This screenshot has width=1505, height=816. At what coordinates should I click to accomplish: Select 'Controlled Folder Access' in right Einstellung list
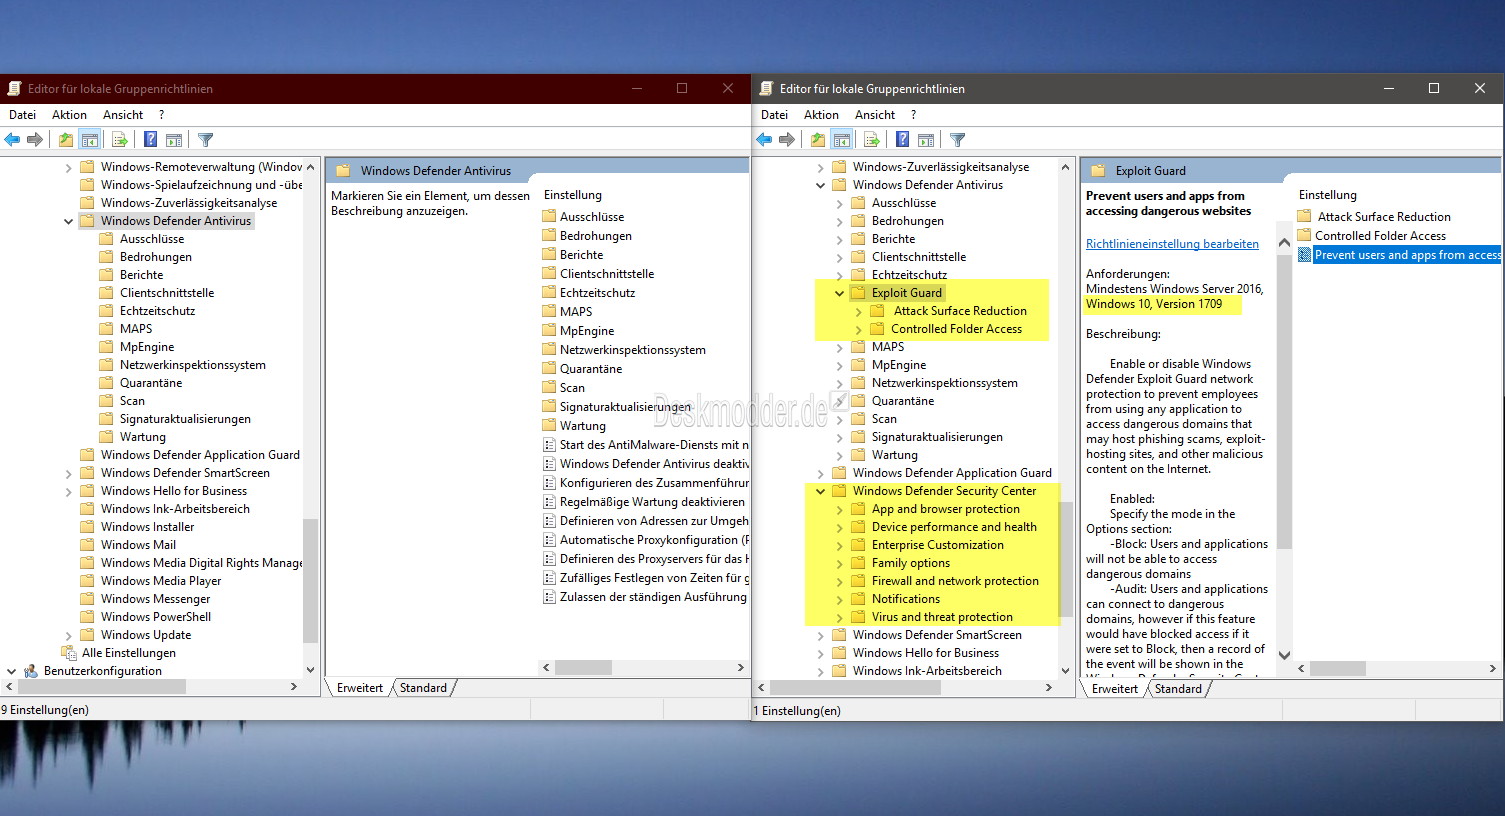pos(1380,236)
